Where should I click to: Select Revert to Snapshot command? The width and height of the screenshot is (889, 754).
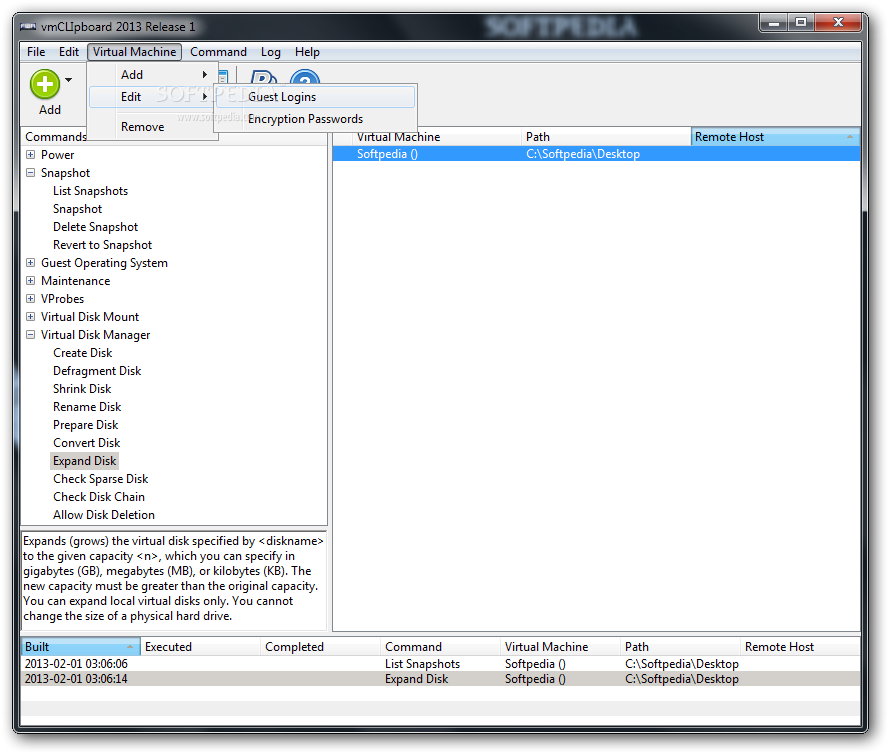pyautogui.click(x=103, y=245)
